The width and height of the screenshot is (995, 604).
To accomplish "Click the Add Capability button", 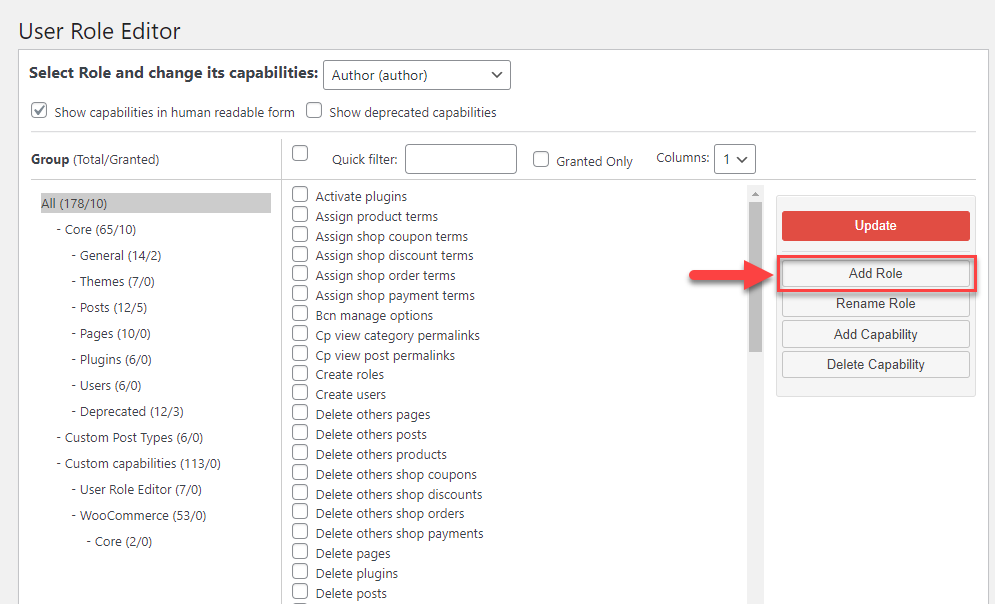I will [876, 334].
